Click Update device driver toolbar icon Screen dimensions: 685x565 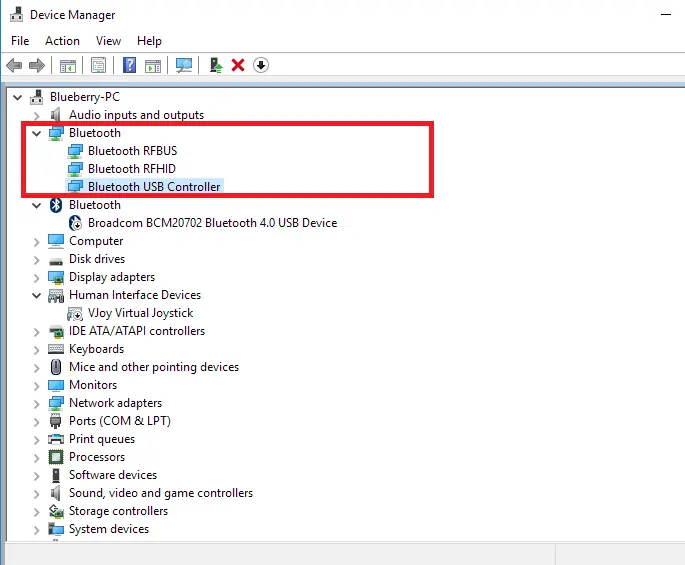[x=215, y=66]
